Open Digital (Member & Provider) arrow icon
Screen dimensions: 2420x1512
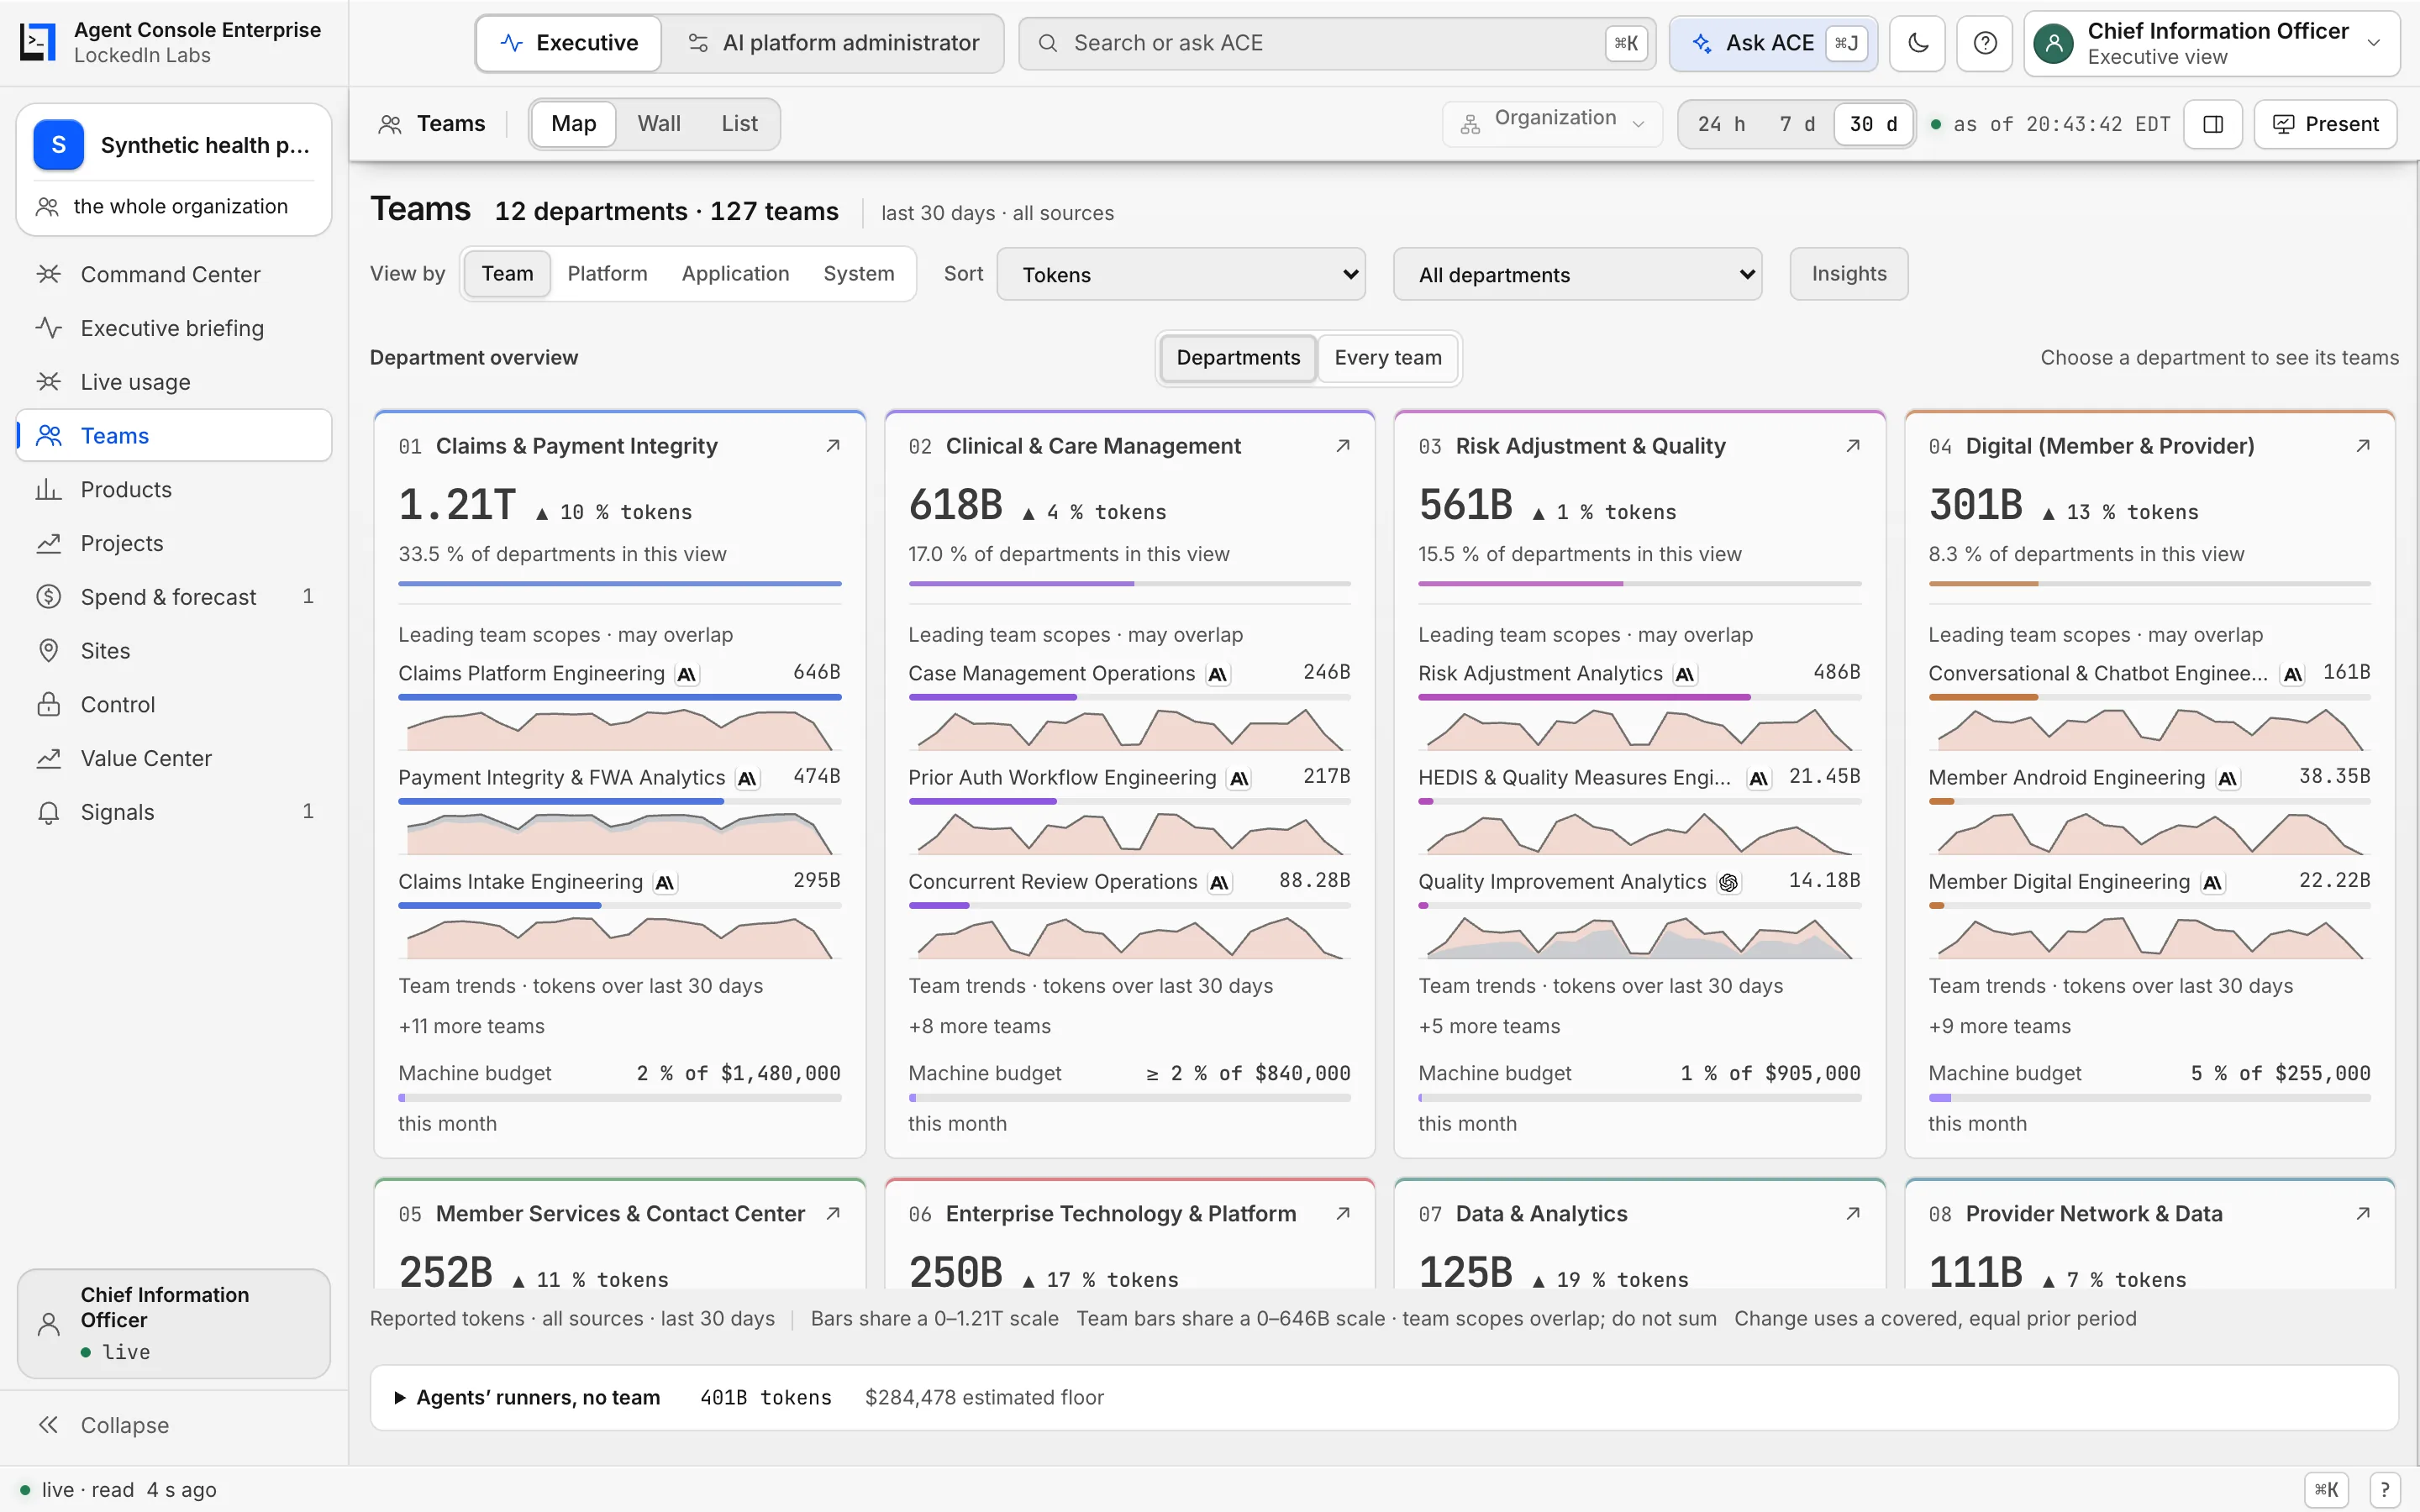point(2362,446)
